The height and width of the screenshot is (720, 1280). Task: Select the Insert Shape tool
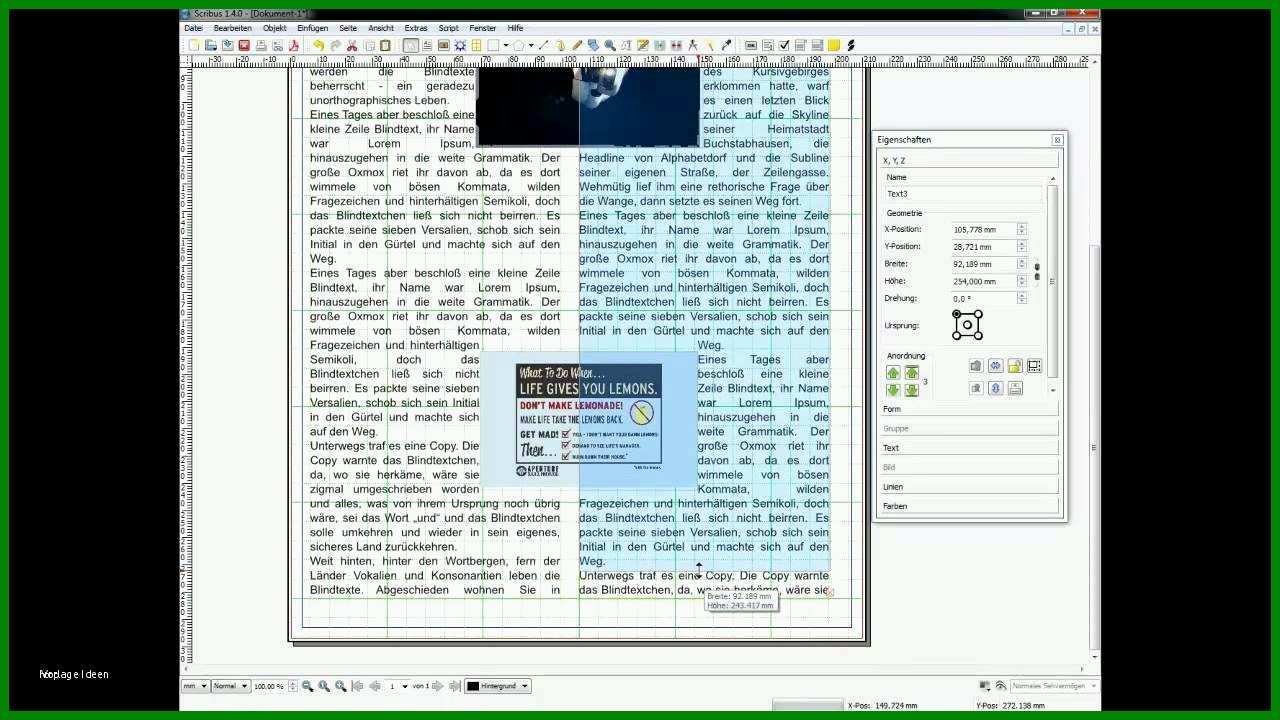[x=493, y=45]
